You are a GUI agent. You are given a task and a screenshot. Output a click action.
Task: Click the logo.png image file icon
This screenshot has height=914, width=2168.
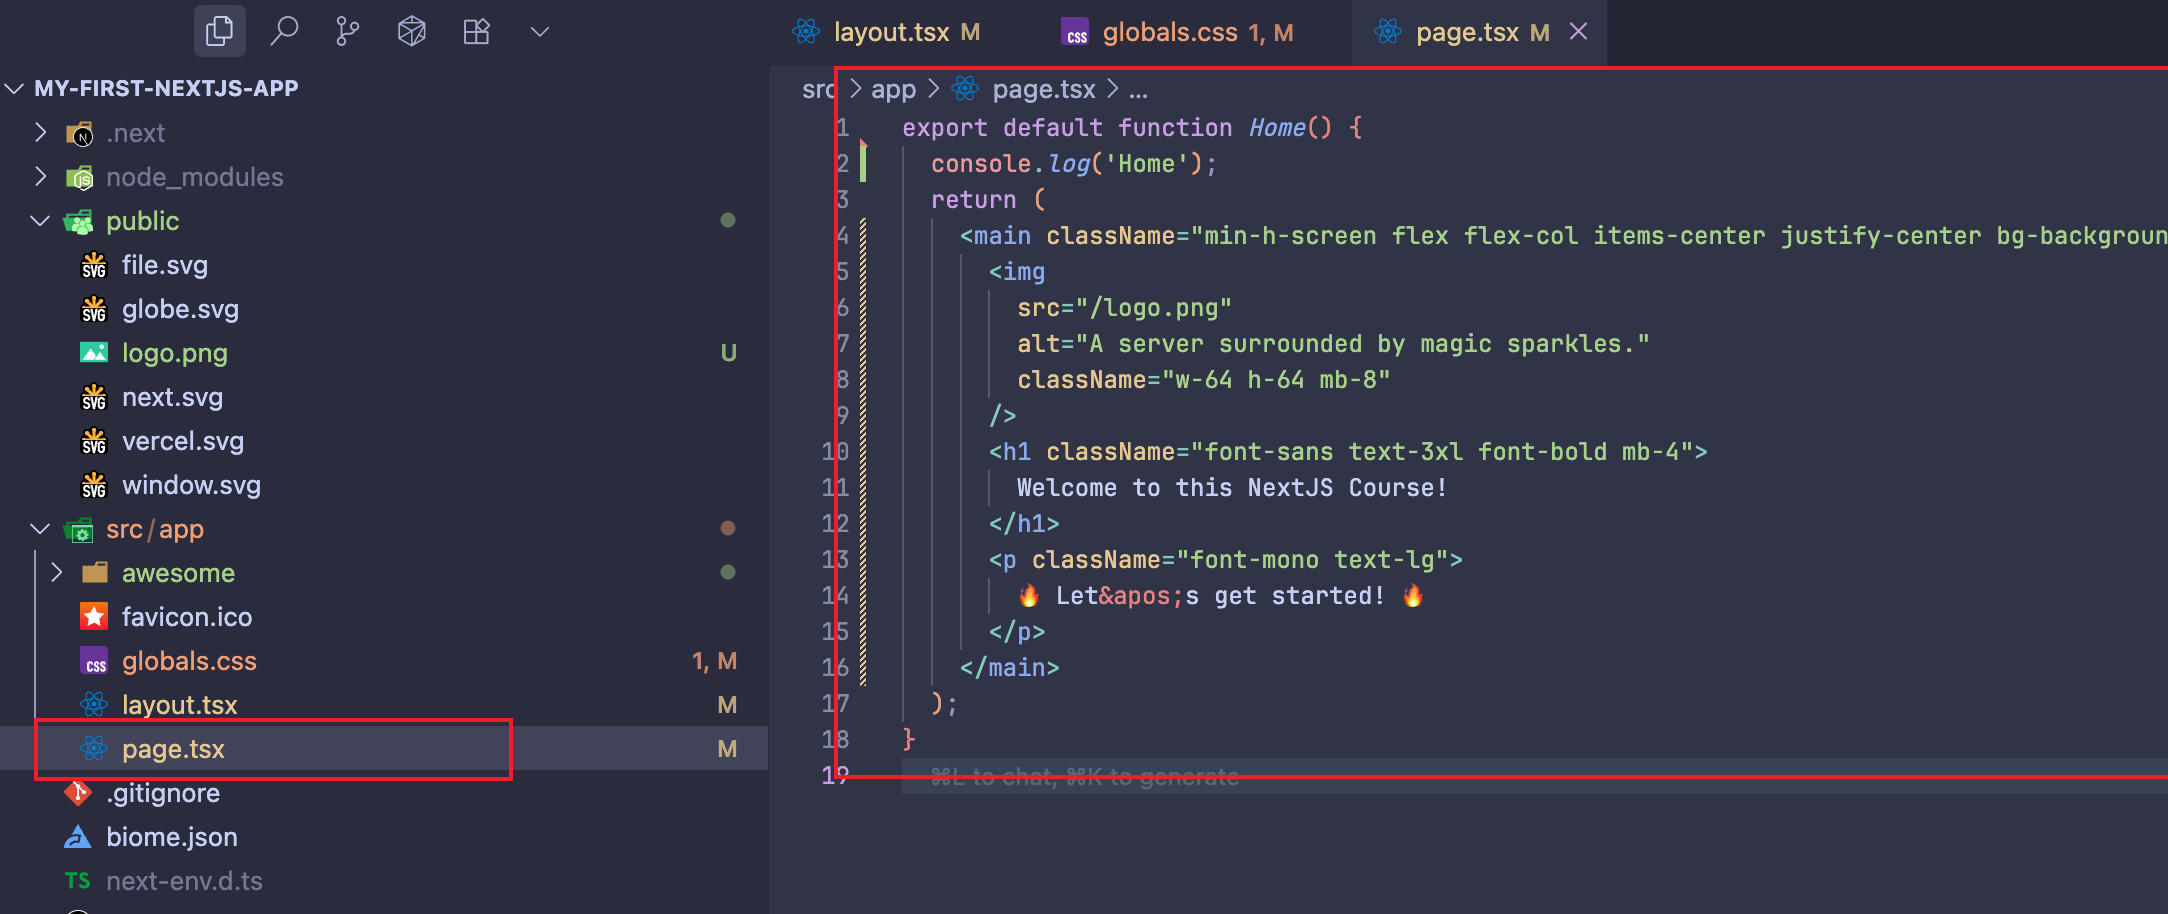coord(94,352)
